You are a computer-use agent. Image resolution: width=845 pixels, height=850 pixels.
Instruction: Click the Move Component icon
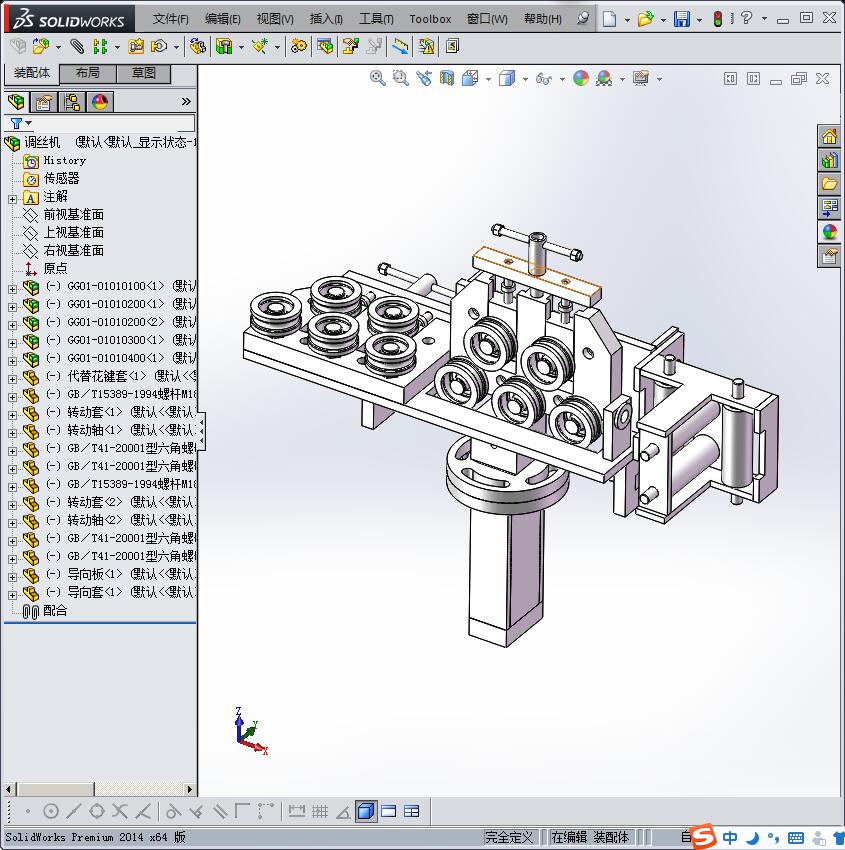coord(159,47)
